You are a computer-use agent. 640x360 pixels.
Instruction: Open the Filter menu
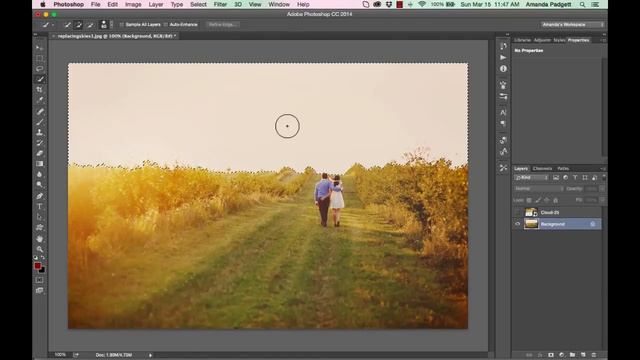pos(220,4)
